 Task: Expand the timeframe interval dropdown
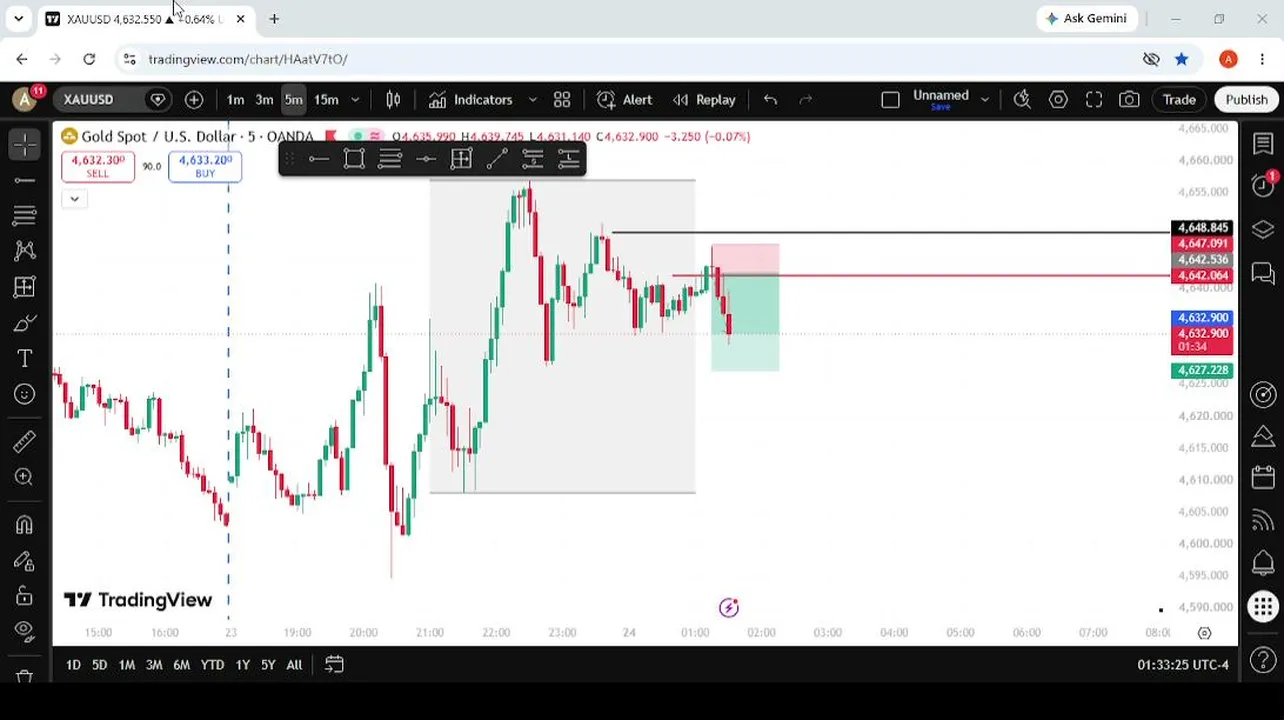click(355, 99)
